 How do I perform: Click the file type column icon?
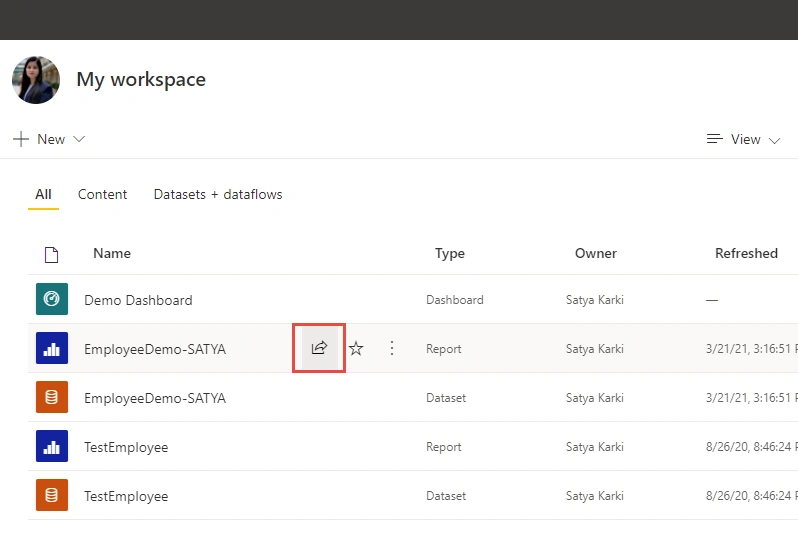[51, 254]
